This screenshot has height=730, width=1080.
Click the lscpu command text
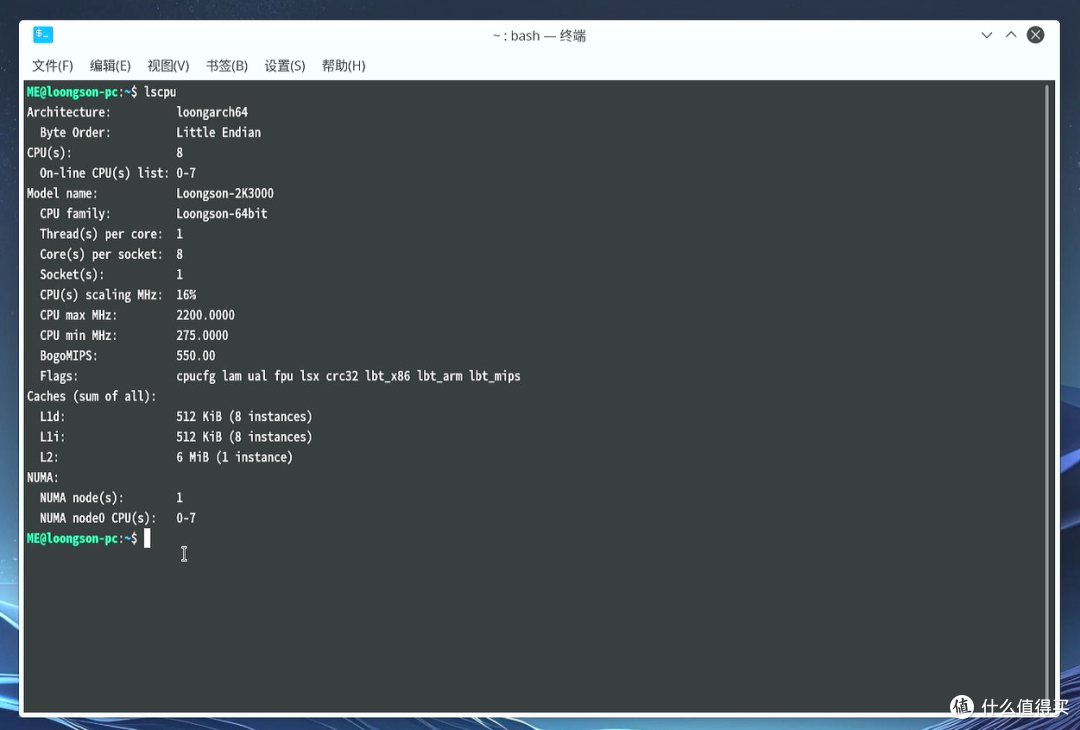(160, 92)
